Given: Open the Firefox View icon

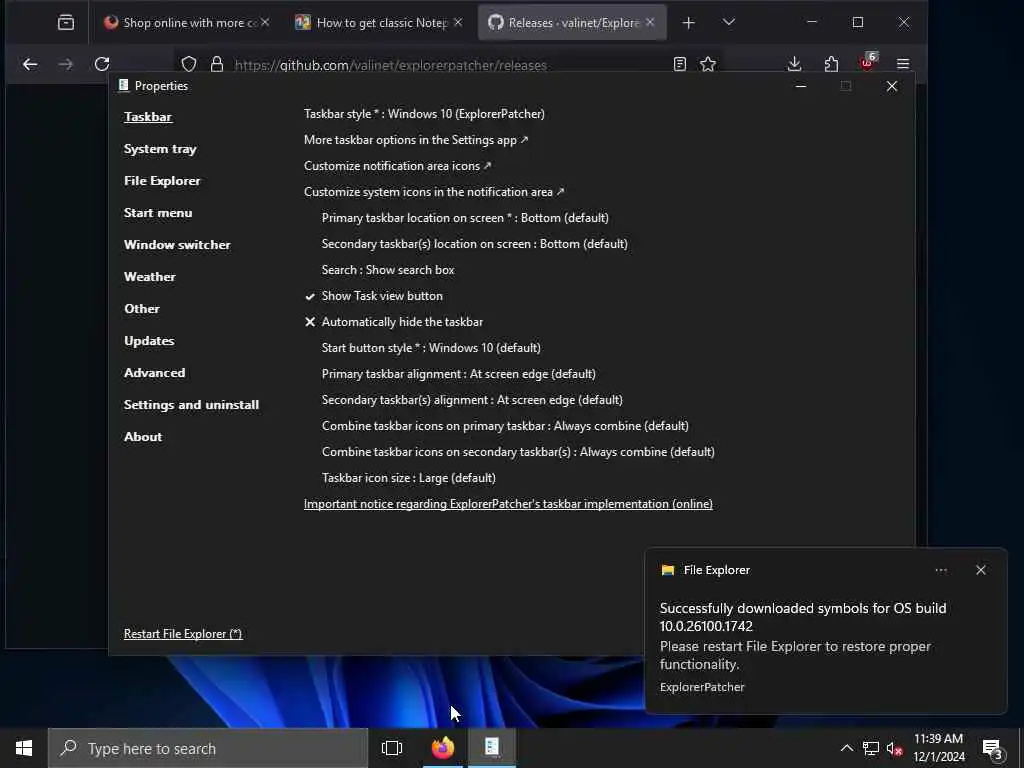Looking at the screenshot, I should pos(66,23).
